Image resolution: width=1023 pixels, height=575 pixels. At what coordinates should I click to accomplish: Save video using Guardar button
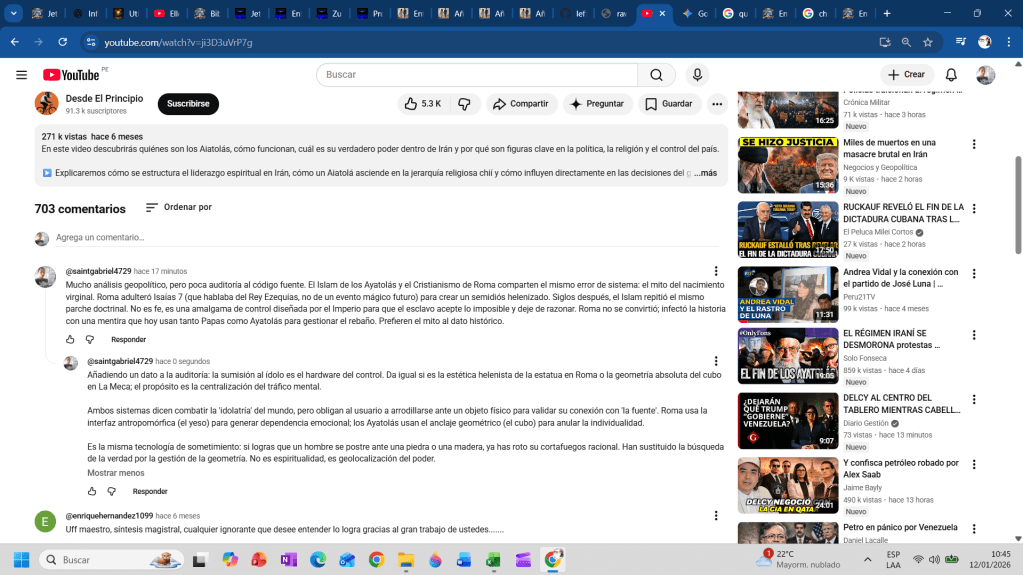[x=668, y=104]
